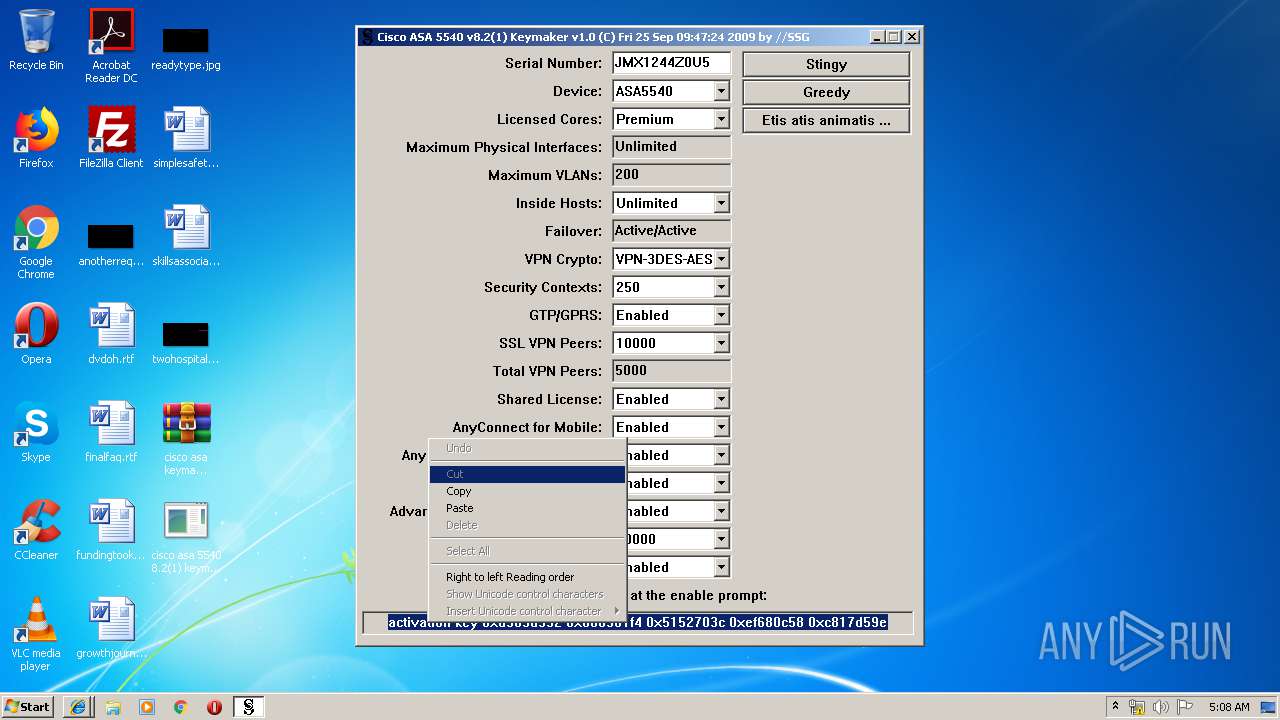Expand the GTP/GPRS dropdown
Viewport: 1280px width, 720px height.
[x=722, y=315]
